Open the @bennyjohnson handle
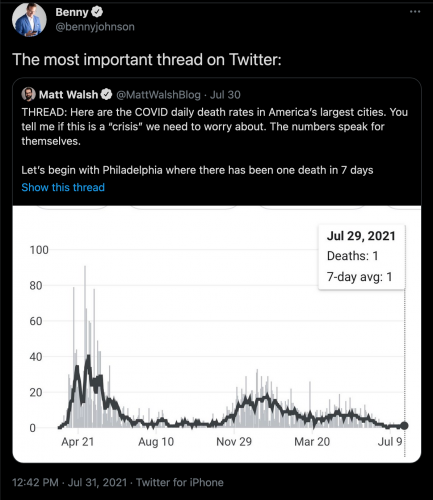Screen dimensions: 433x500 (x=95, y=27)
